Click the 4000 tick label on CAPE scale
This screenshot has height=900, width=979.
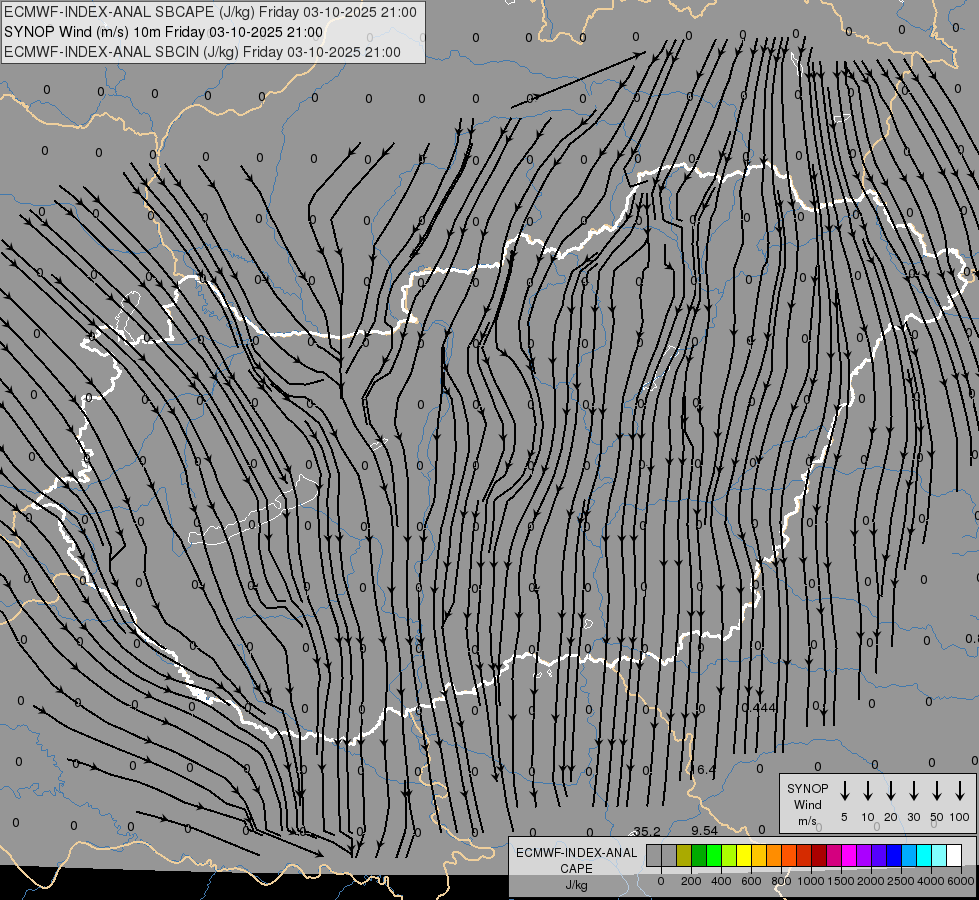click(930, 881)
